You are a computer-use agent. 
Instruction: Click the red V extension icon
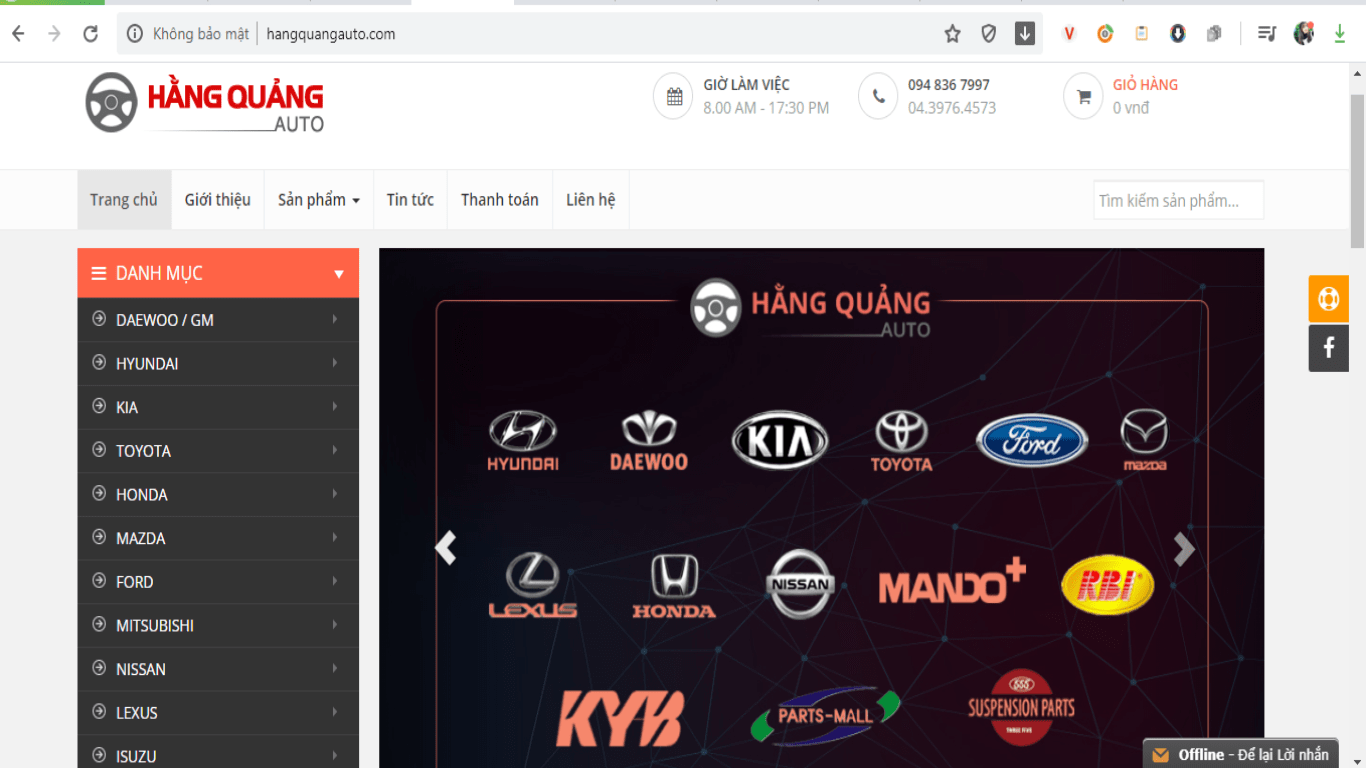pos(1069,34)
